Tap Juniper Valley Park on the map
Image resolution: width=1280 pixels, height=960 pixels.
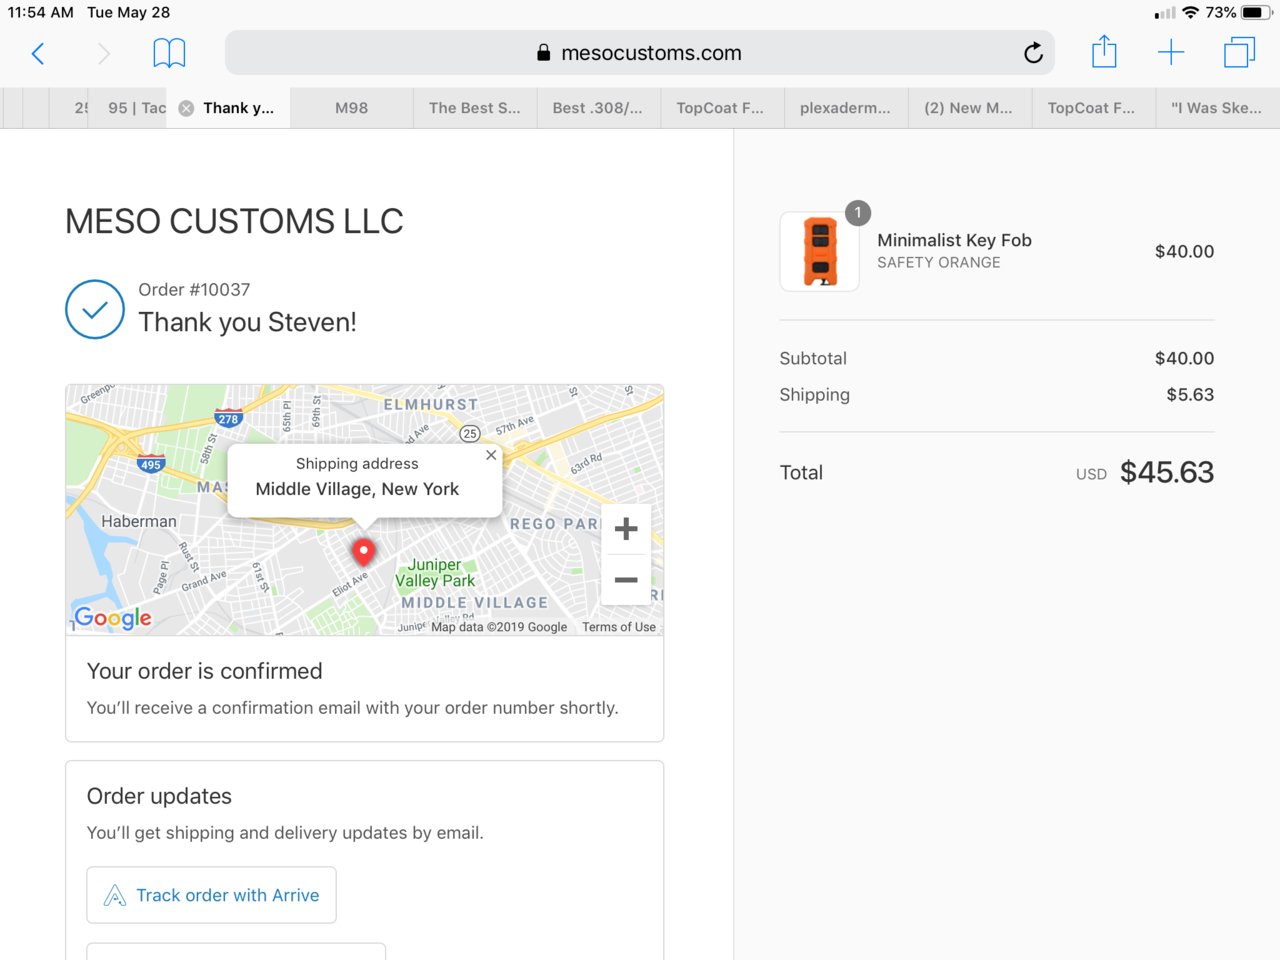click(x=435, y=572)
